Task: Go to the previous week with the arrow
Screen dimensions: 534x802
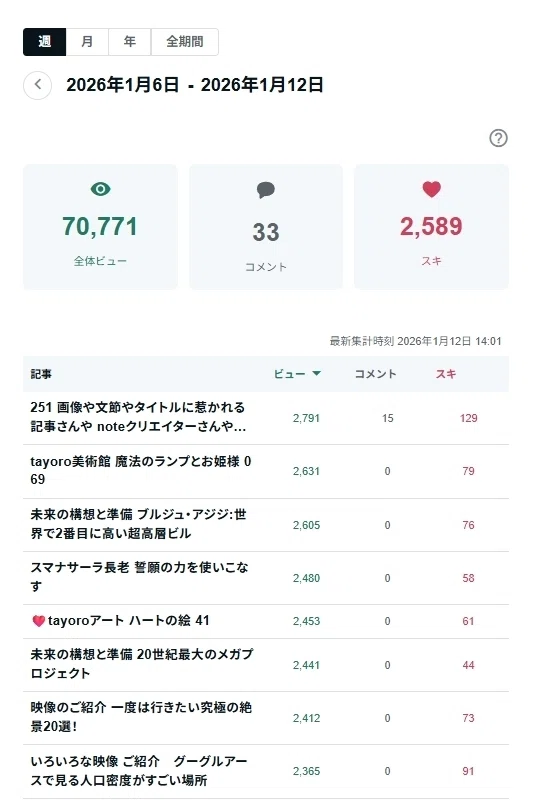Action: pyautogui.click(x=37, y=85)
